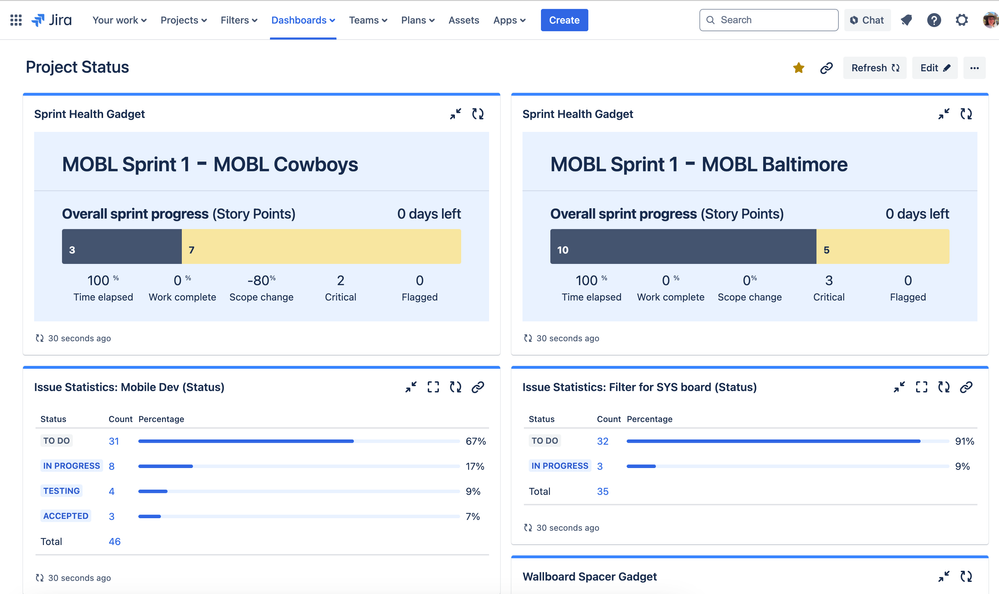Viewport: 999px width, 594px height.
Task: Open the Help menu icon
Action: pyautogui.click(x=933, y=19)
